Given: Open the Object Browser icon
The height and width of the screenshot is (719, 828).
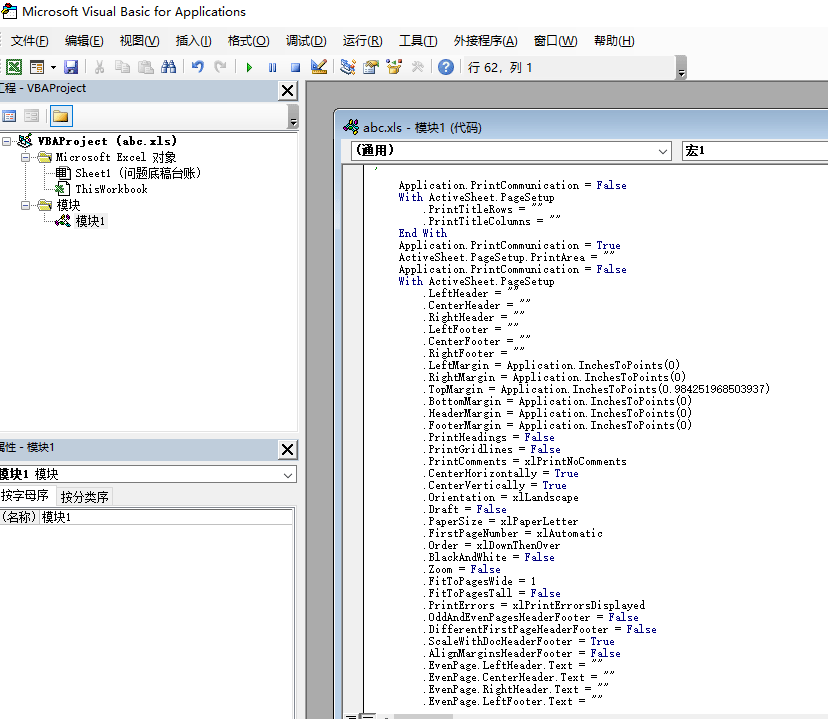Looking at the screenshot, I should coord(394,66).
